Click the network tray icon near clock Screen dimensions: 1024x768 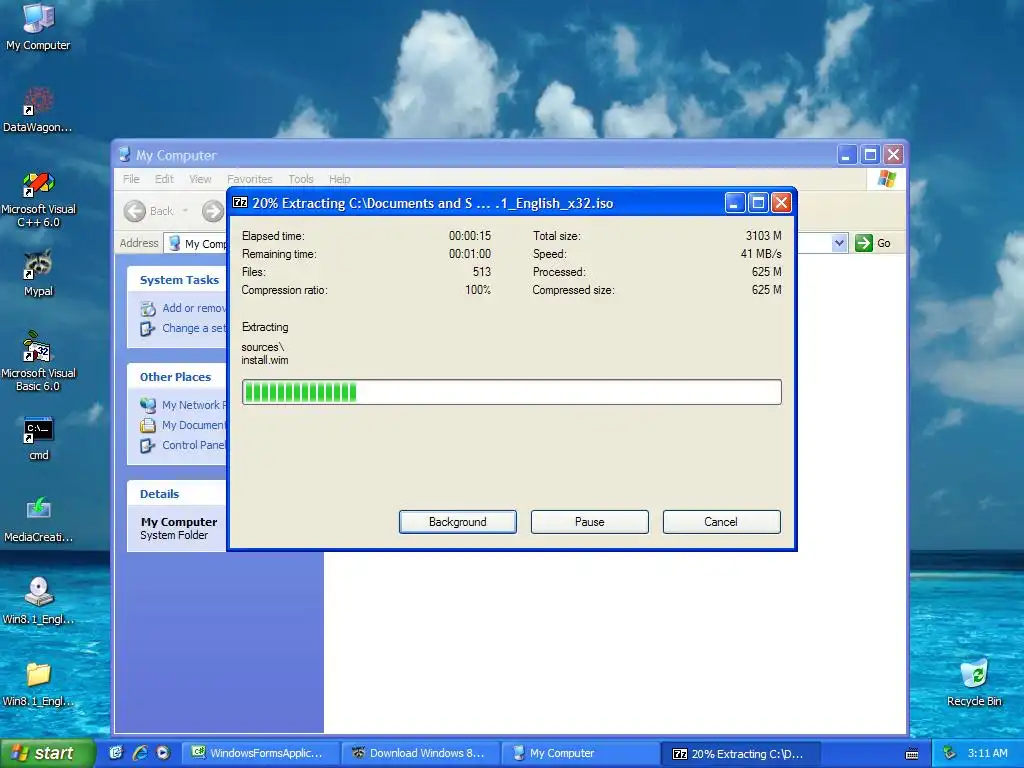click(x=950, y=753)
